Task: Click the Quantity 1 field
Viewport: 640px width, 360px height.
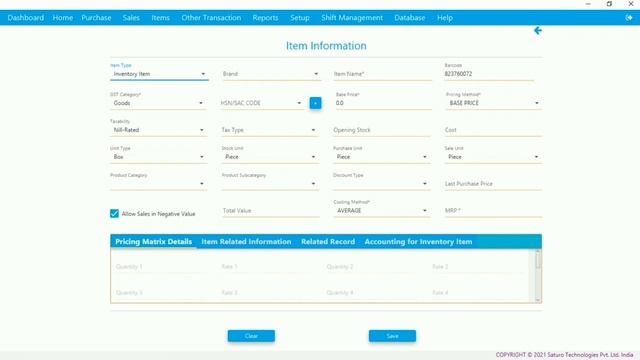Action: [162, 267]
